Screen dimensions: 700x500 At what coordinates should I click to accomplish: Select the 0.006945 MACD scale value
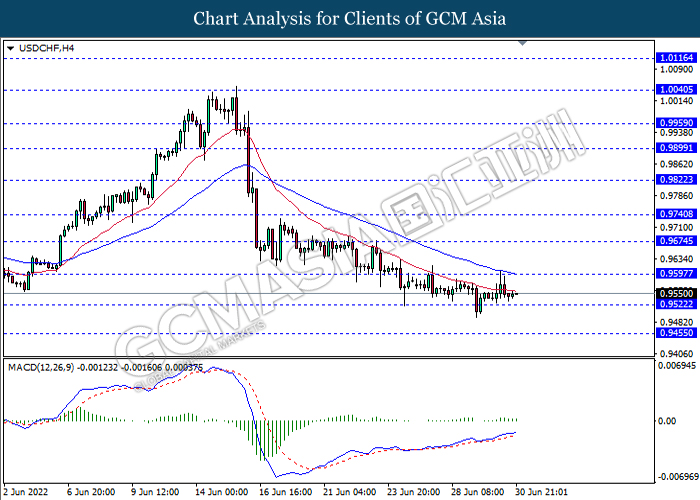tap(678, 366)
